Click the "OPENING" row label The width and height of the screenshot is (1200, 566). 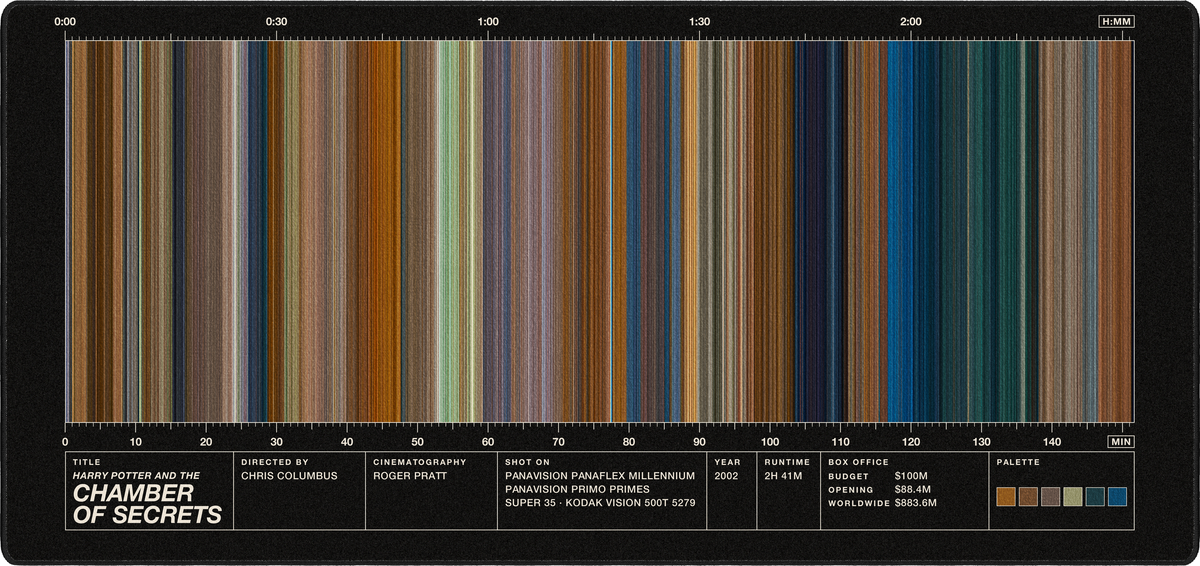[x=851, y=490]
